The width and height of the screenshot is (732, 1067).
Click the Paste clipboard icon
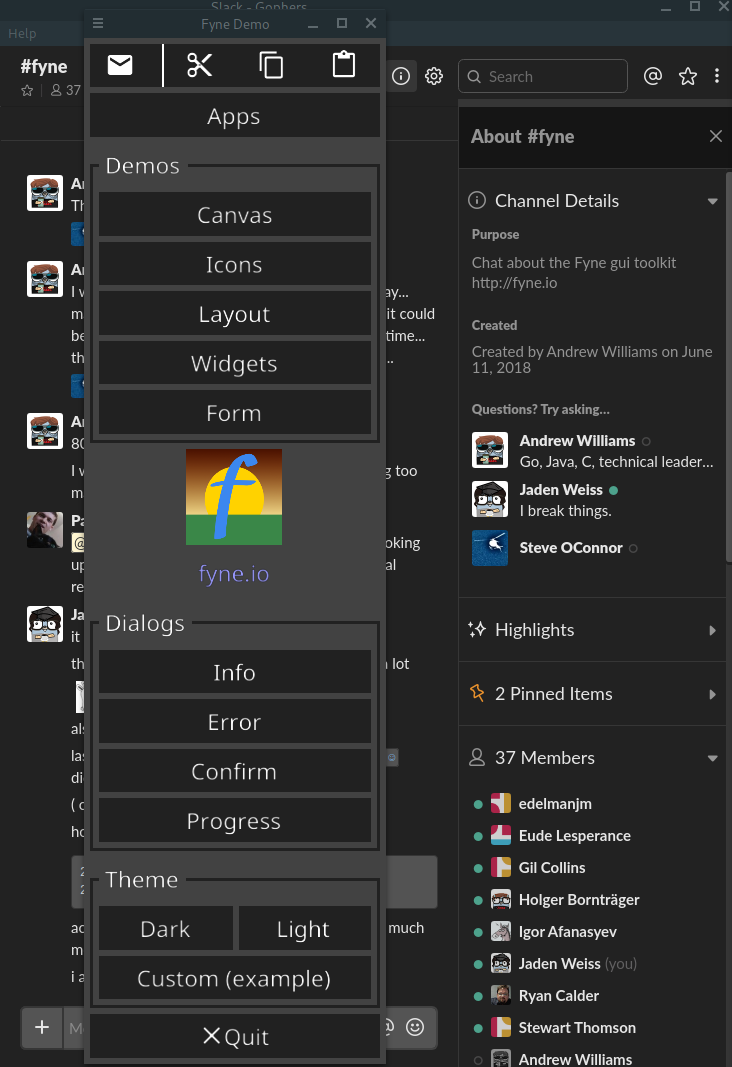point(343,64)
